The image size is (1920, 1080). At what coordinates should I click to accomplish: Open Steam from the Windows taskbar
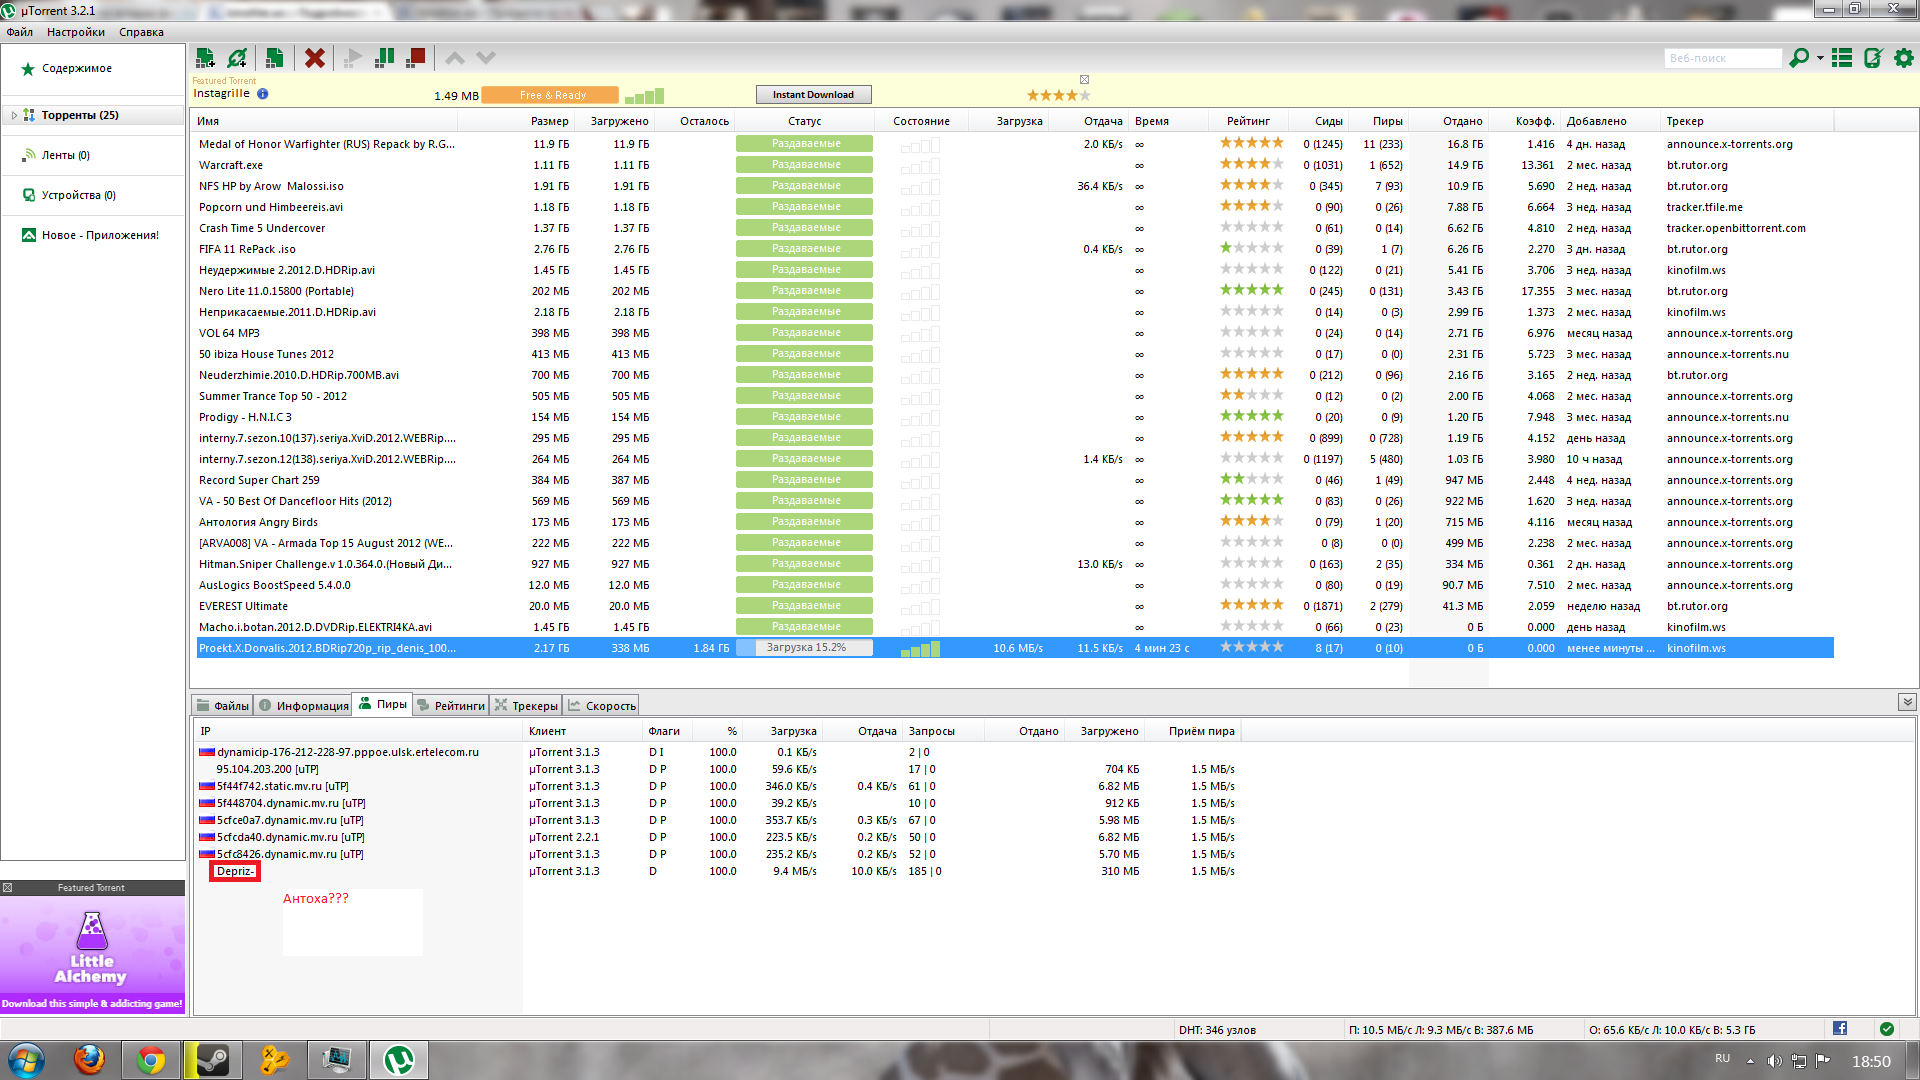pyautogui.click(x=212, y=1060)
